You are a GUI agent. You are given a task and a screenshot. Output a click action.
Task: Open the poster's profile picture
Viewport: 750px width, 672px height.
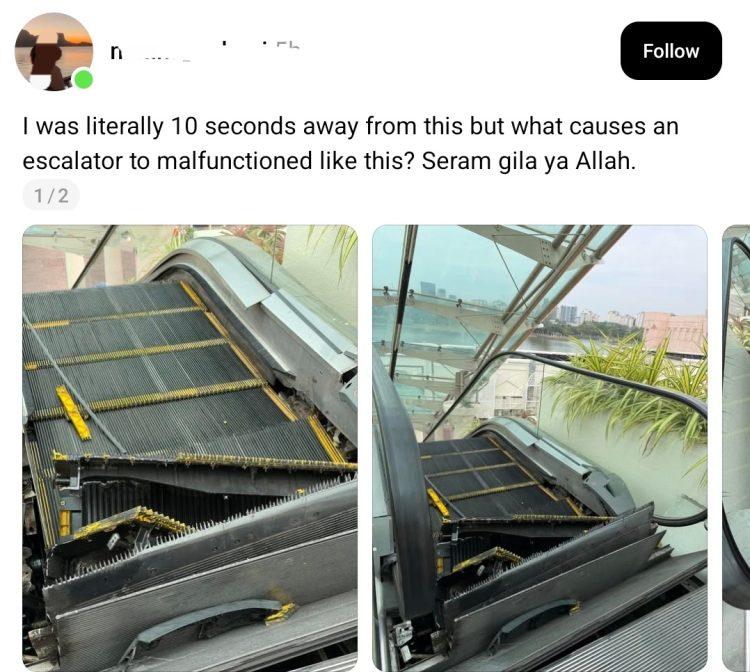click(x=54, y=51)
